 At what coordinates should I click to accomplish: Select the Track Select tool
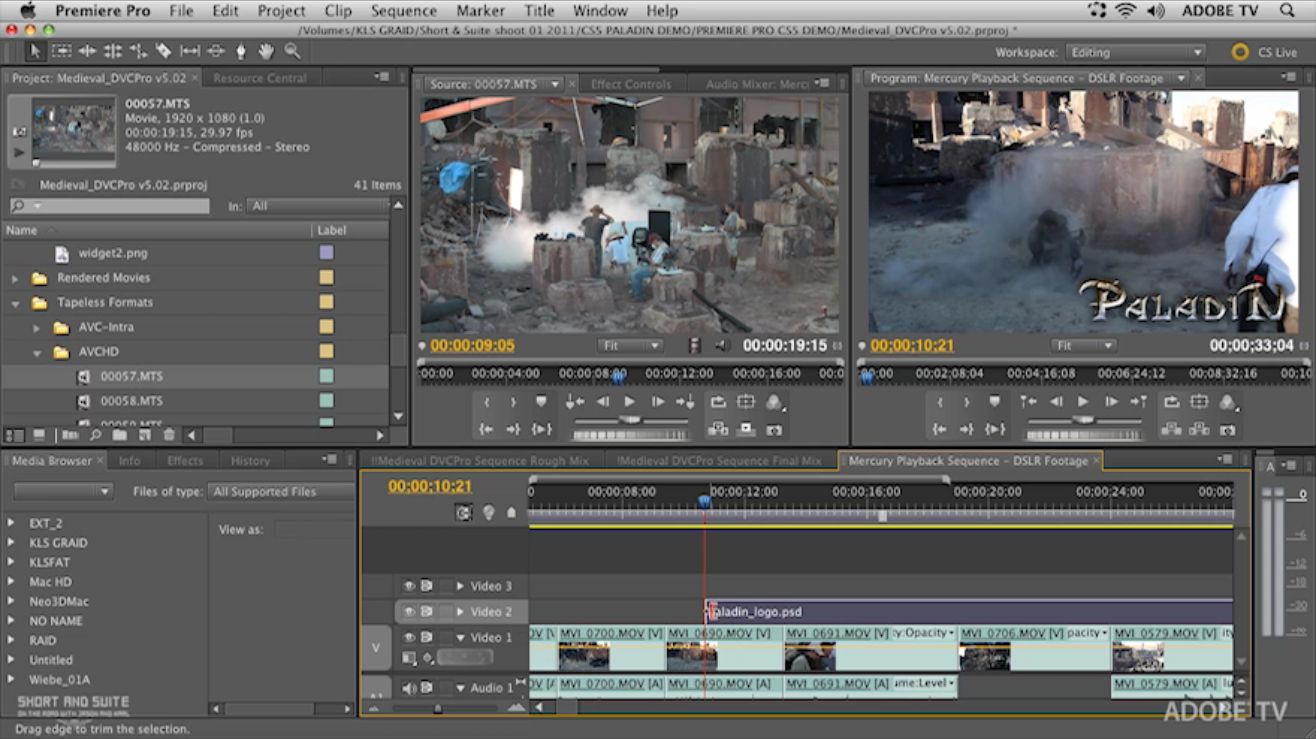[x=62, y=51]
